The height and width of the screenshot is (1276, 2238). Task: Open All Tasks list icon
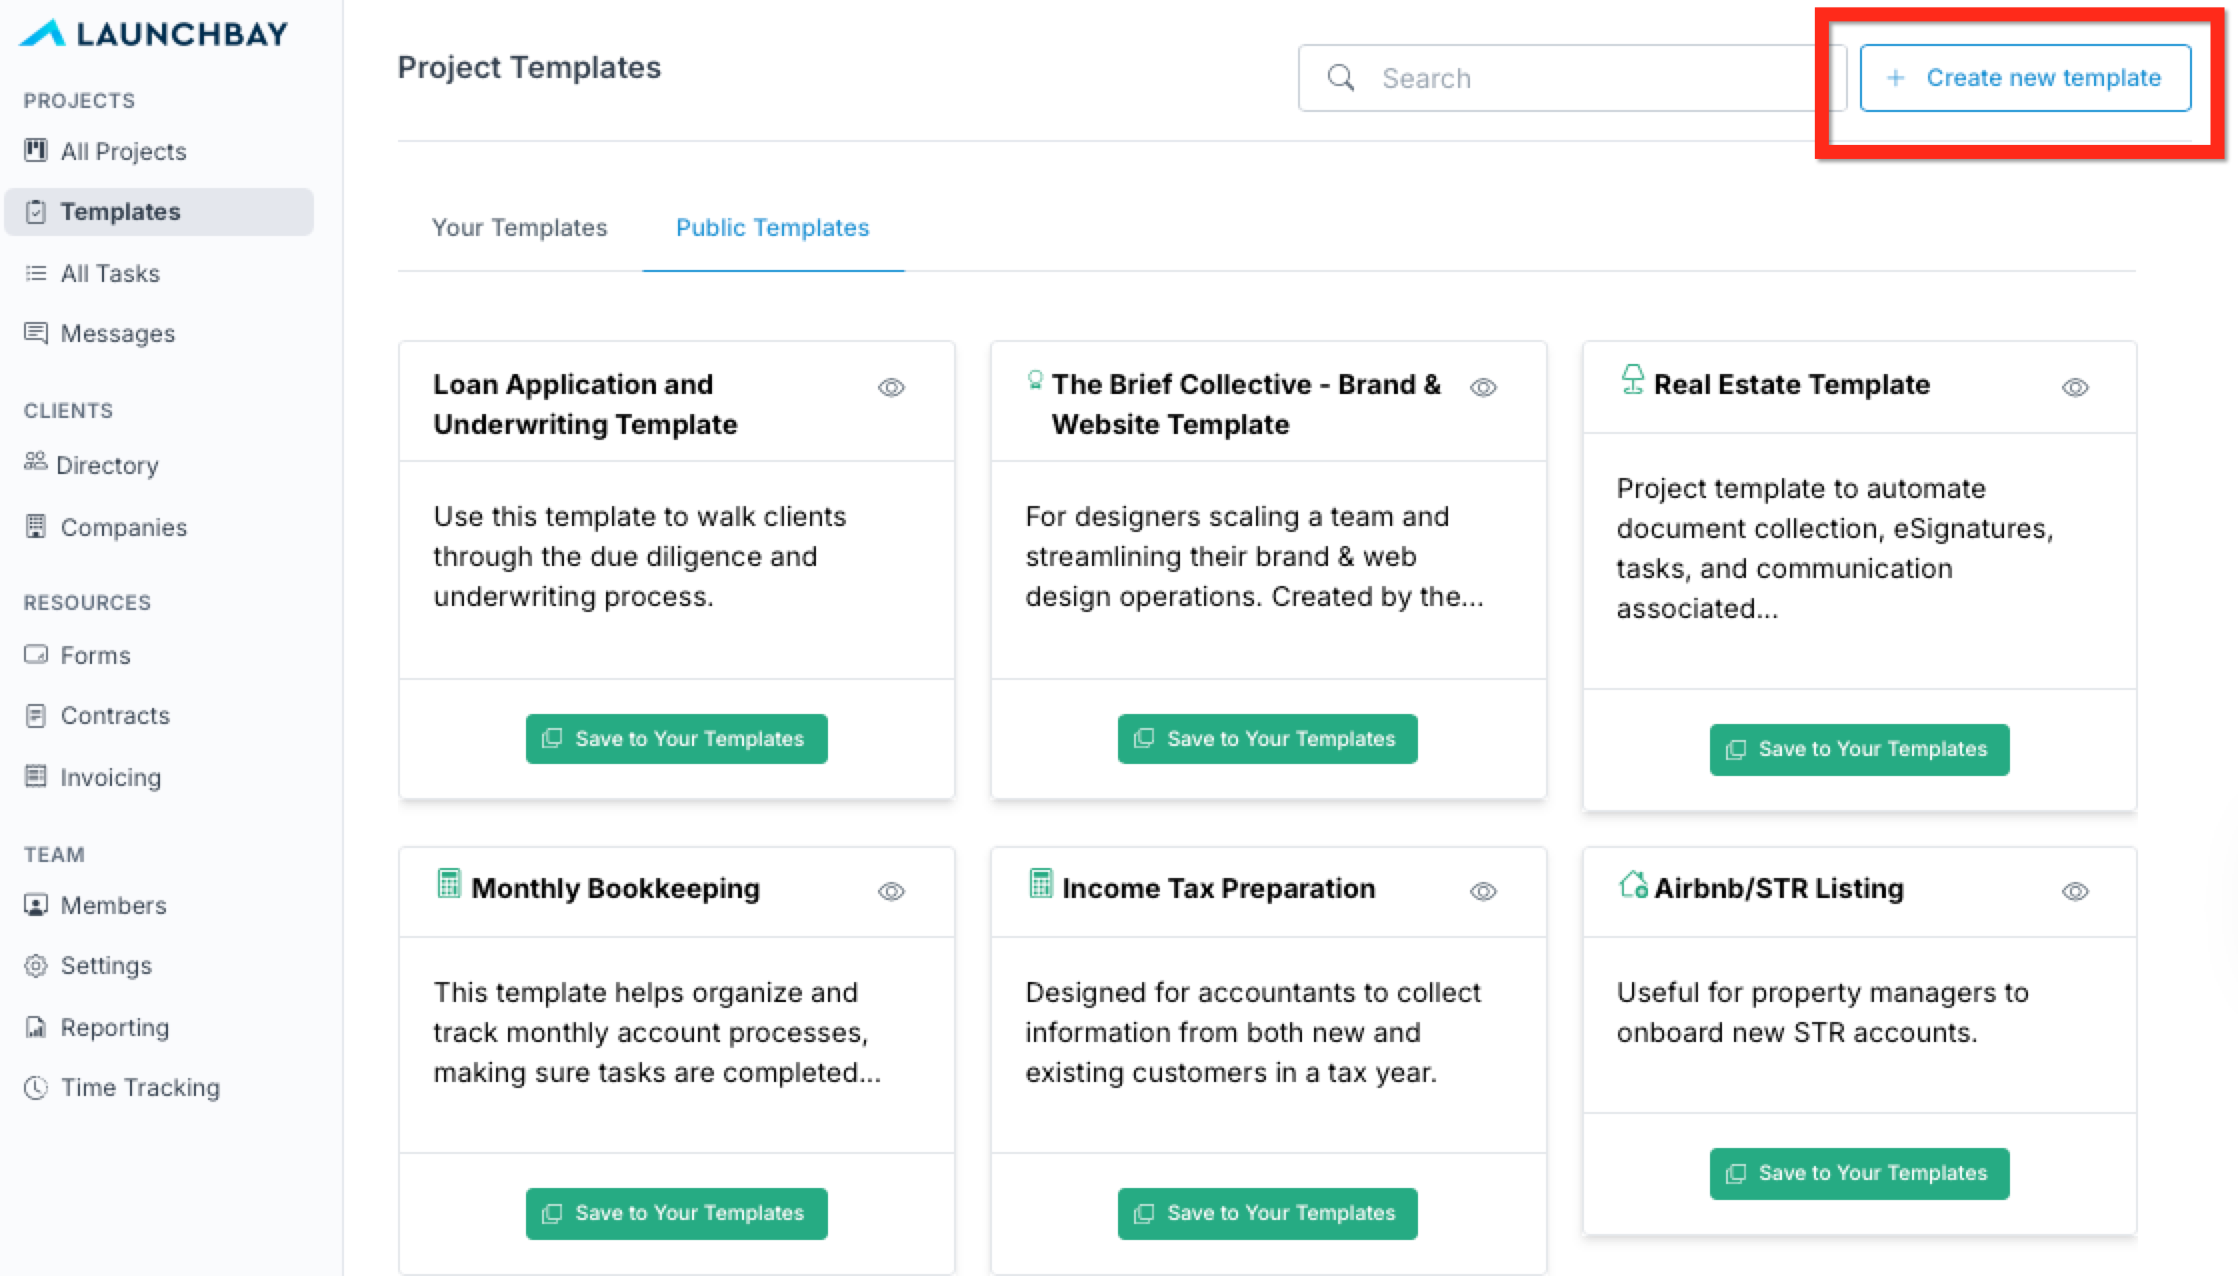point(36,273)
